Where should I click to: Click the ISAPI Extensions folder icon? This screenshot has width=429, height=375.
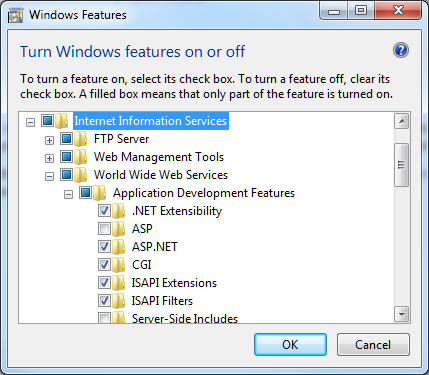point(119,283)
